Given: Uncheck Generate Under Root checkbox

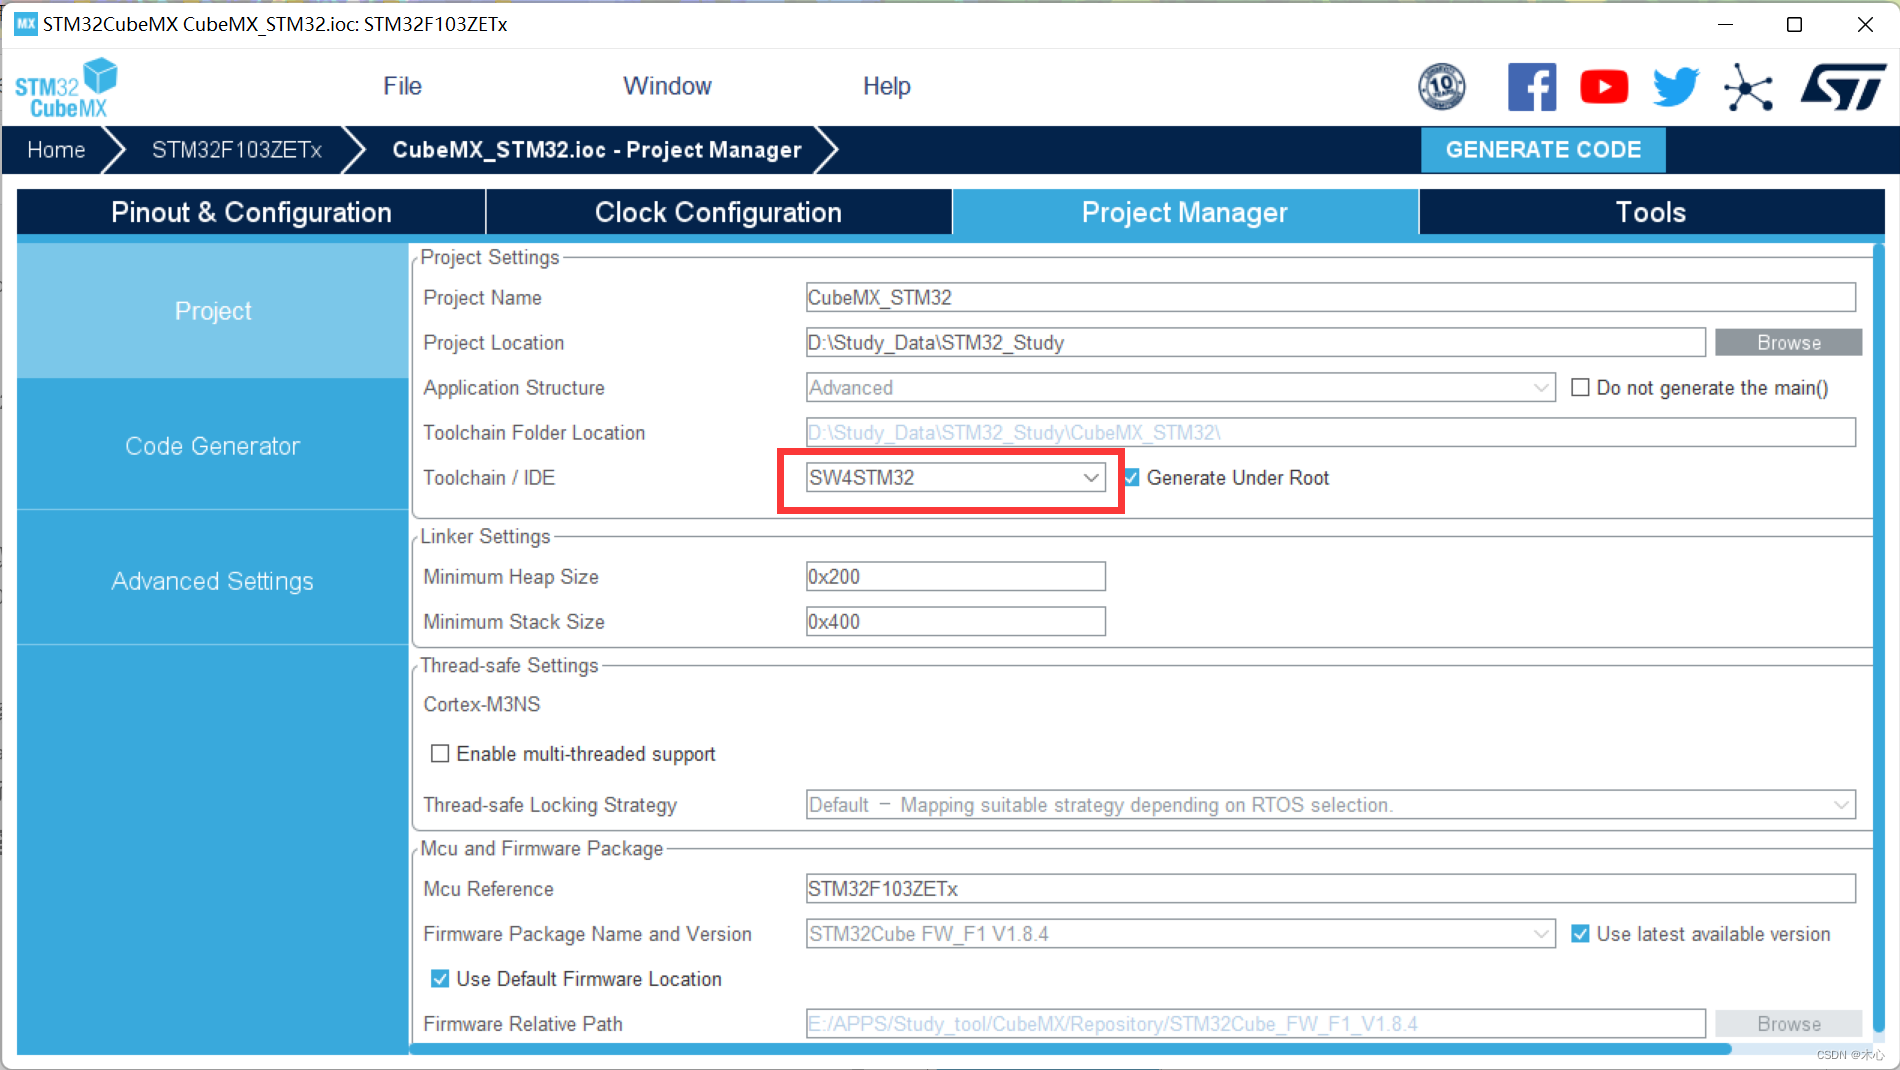Looking at the screenshot, I should (x=1132, y=477).
